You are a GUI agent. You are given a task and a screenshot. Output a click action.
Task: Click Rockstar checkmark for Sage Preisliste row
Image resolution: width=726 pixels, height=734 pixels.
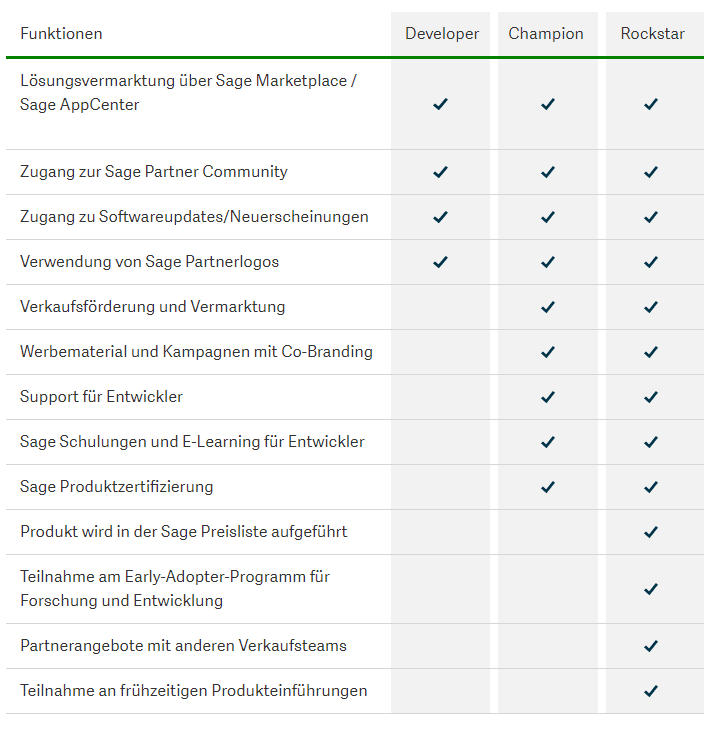click(651, 532)
